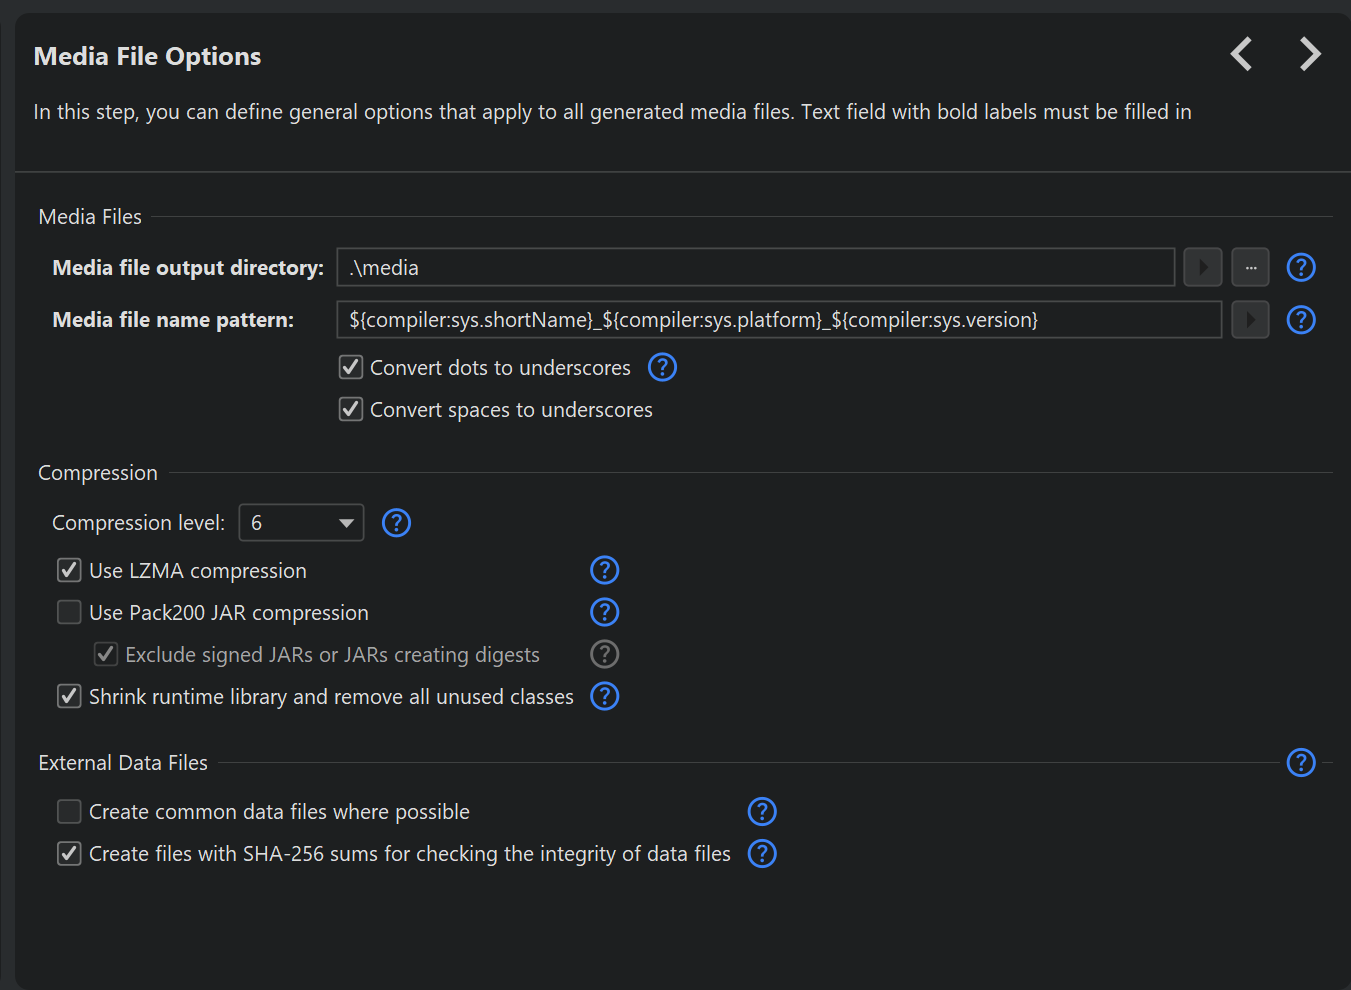This screenshot has height=990, width=1351.
Task: Browse for media output directory
Action: pos(1250,268)
